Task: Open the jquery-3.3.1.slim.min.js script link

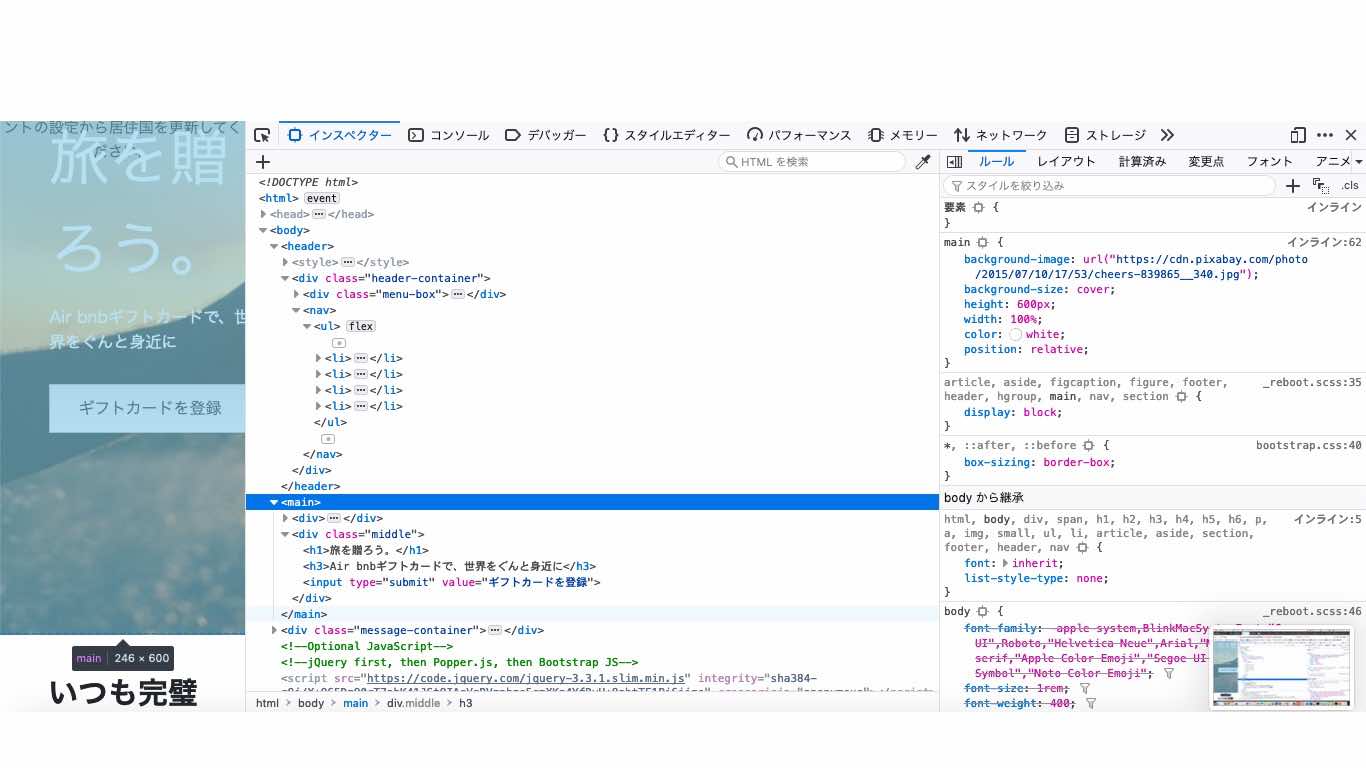Action: coord(526,678)
